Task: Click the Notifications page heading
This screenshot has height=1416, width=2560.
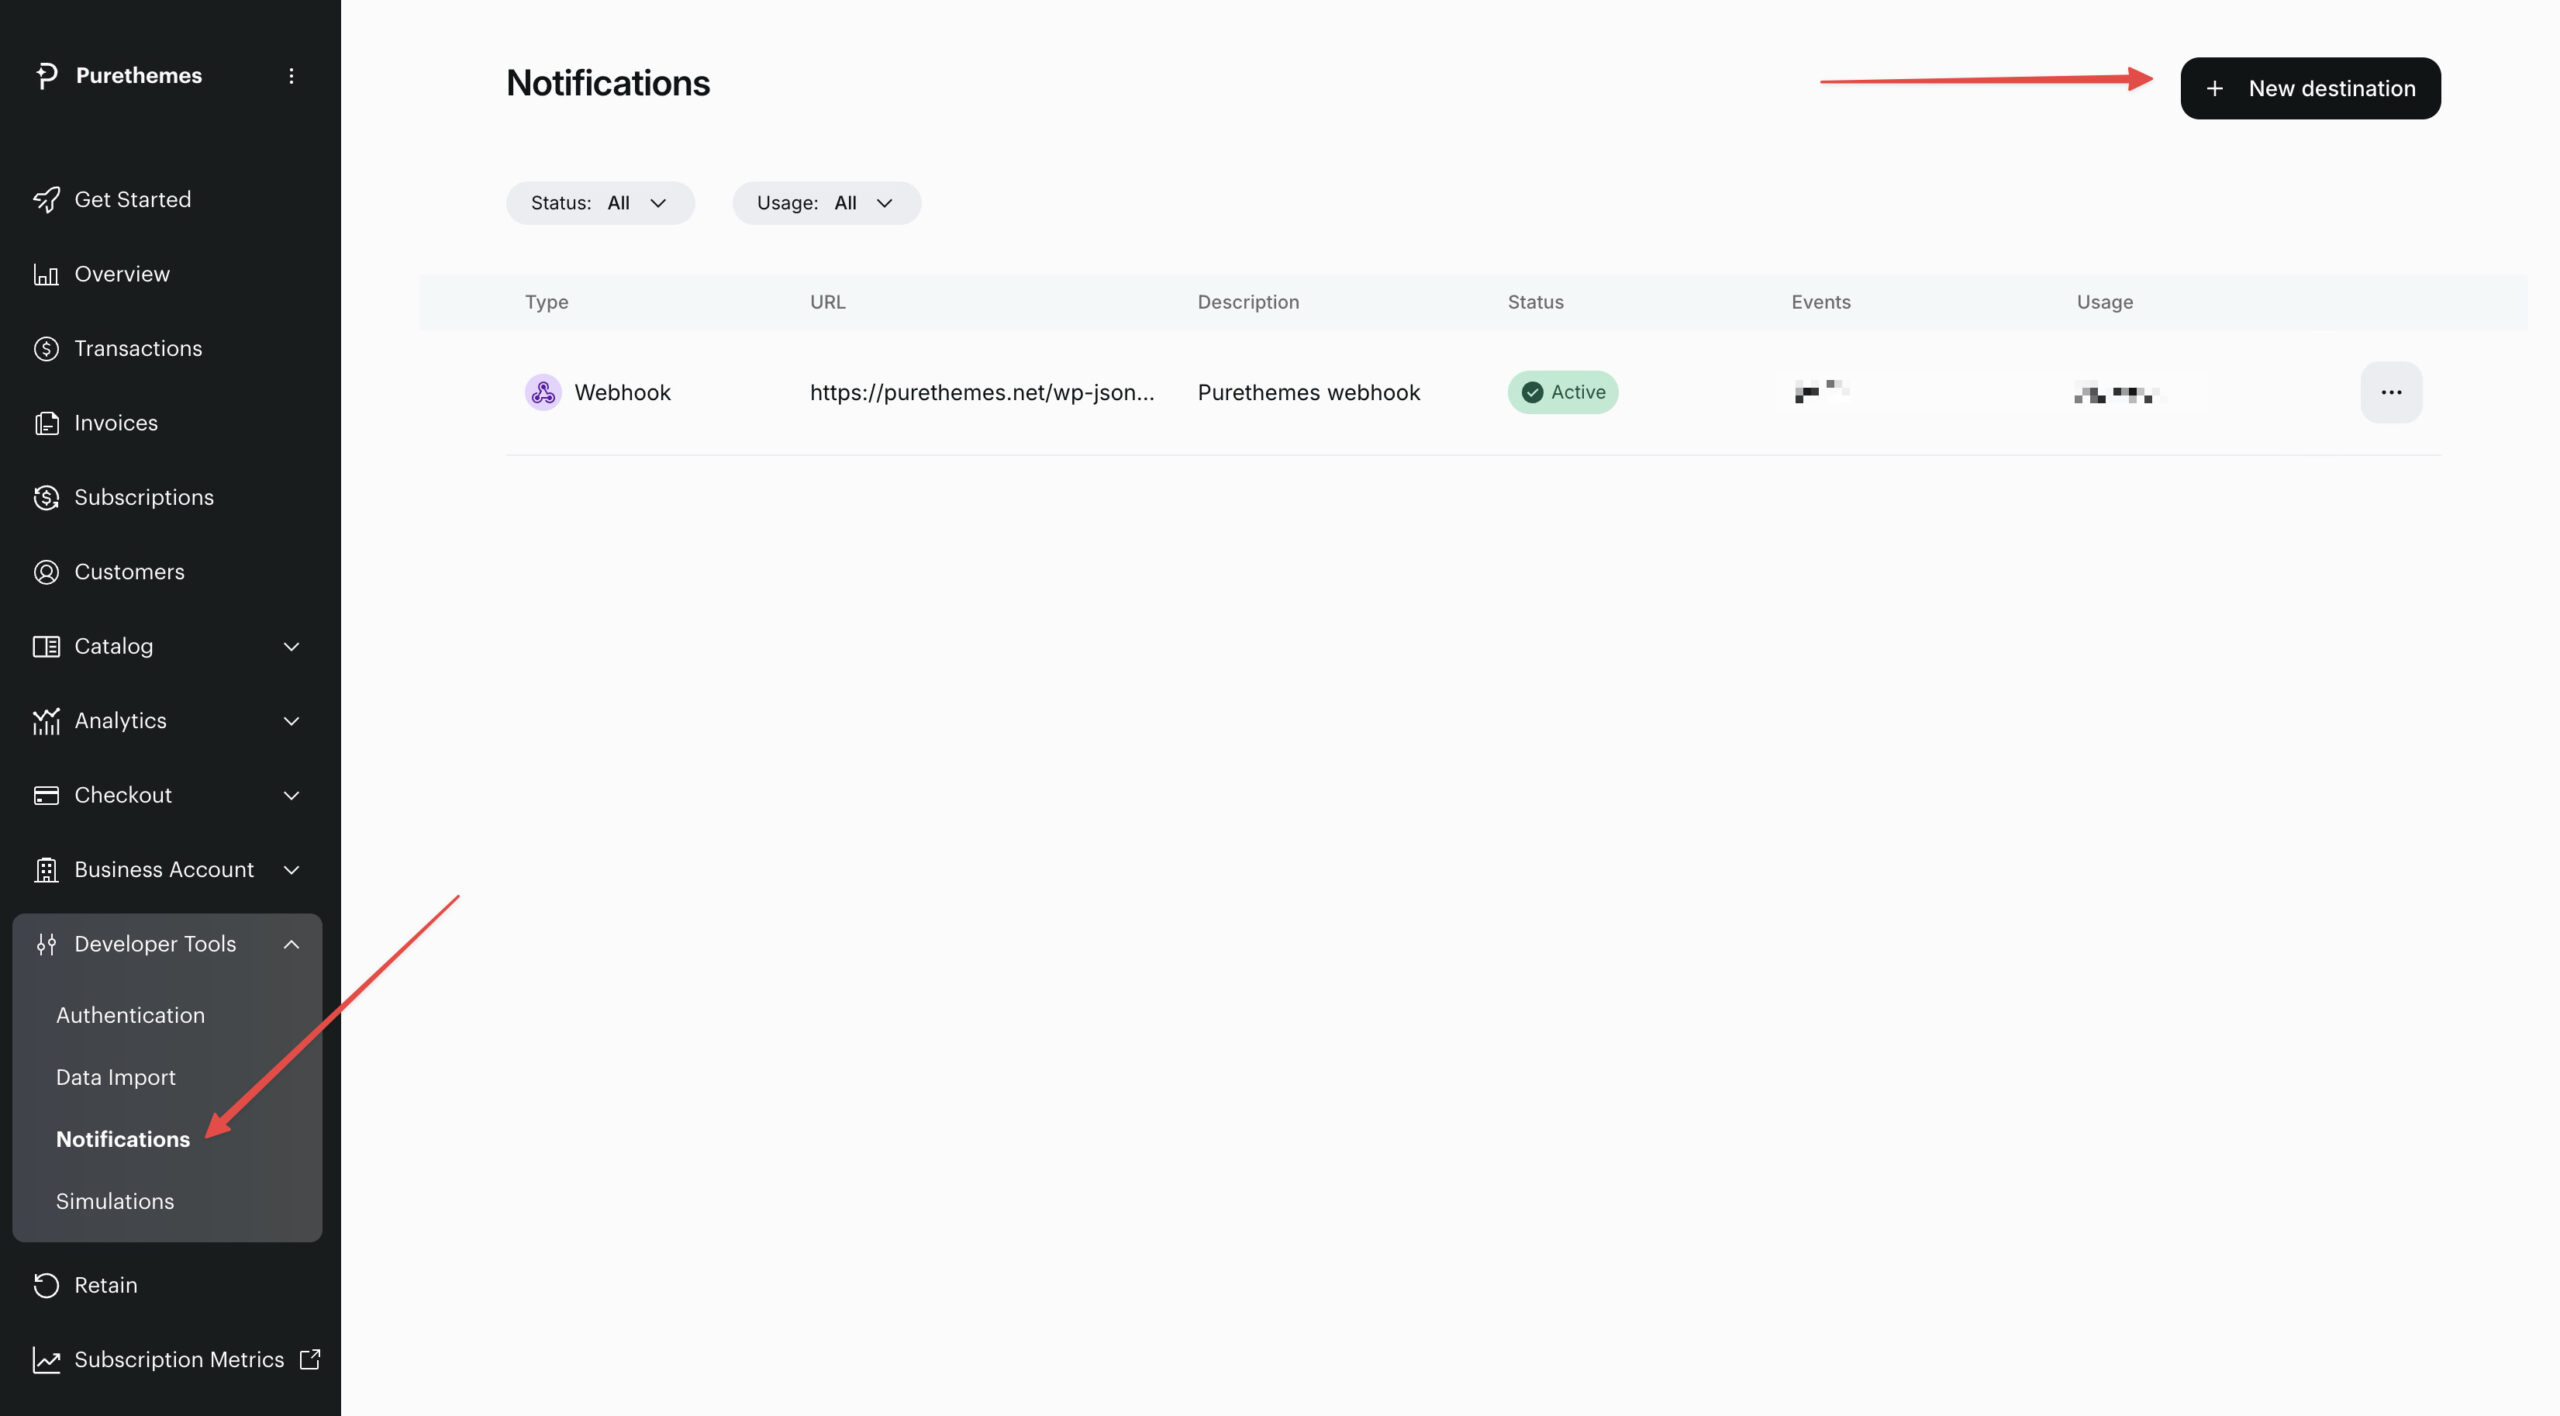Action: [608, 83]
